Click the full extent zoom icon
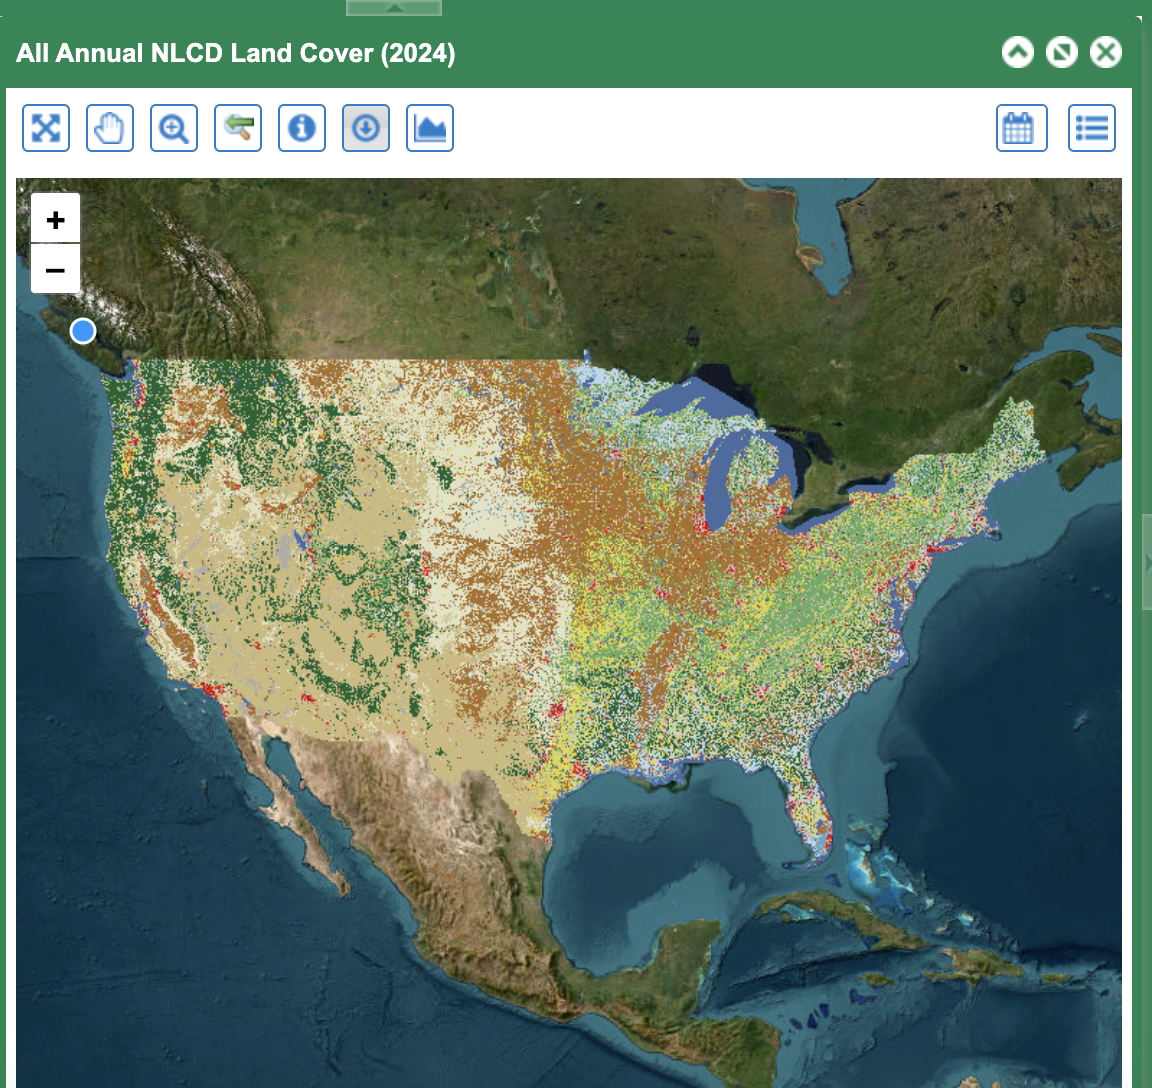The width and height of the screenshot is (1152, 1088). click(46, 128)
